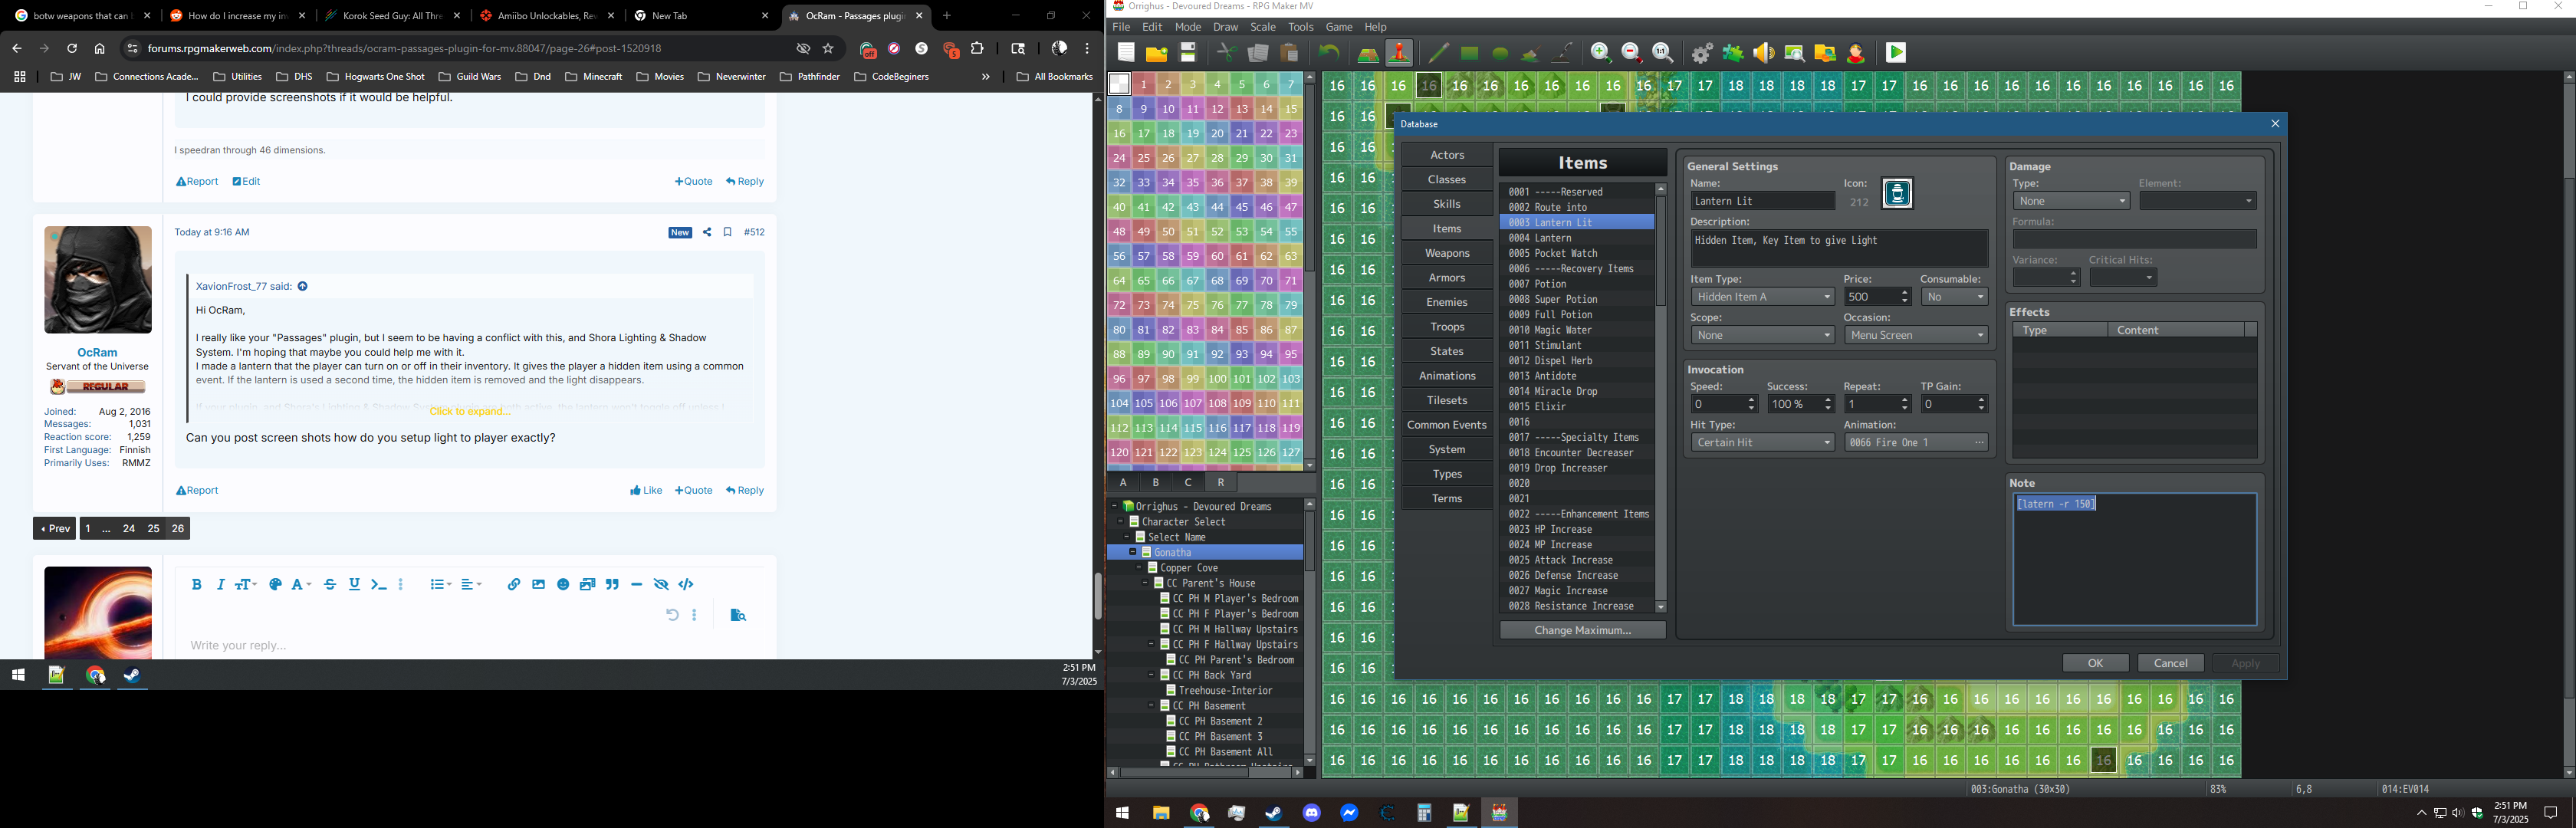Screen dimensions: 2576x828
Task: Open the Occasion dropdown showing Menu Screen
Action: pos(1916,335)
